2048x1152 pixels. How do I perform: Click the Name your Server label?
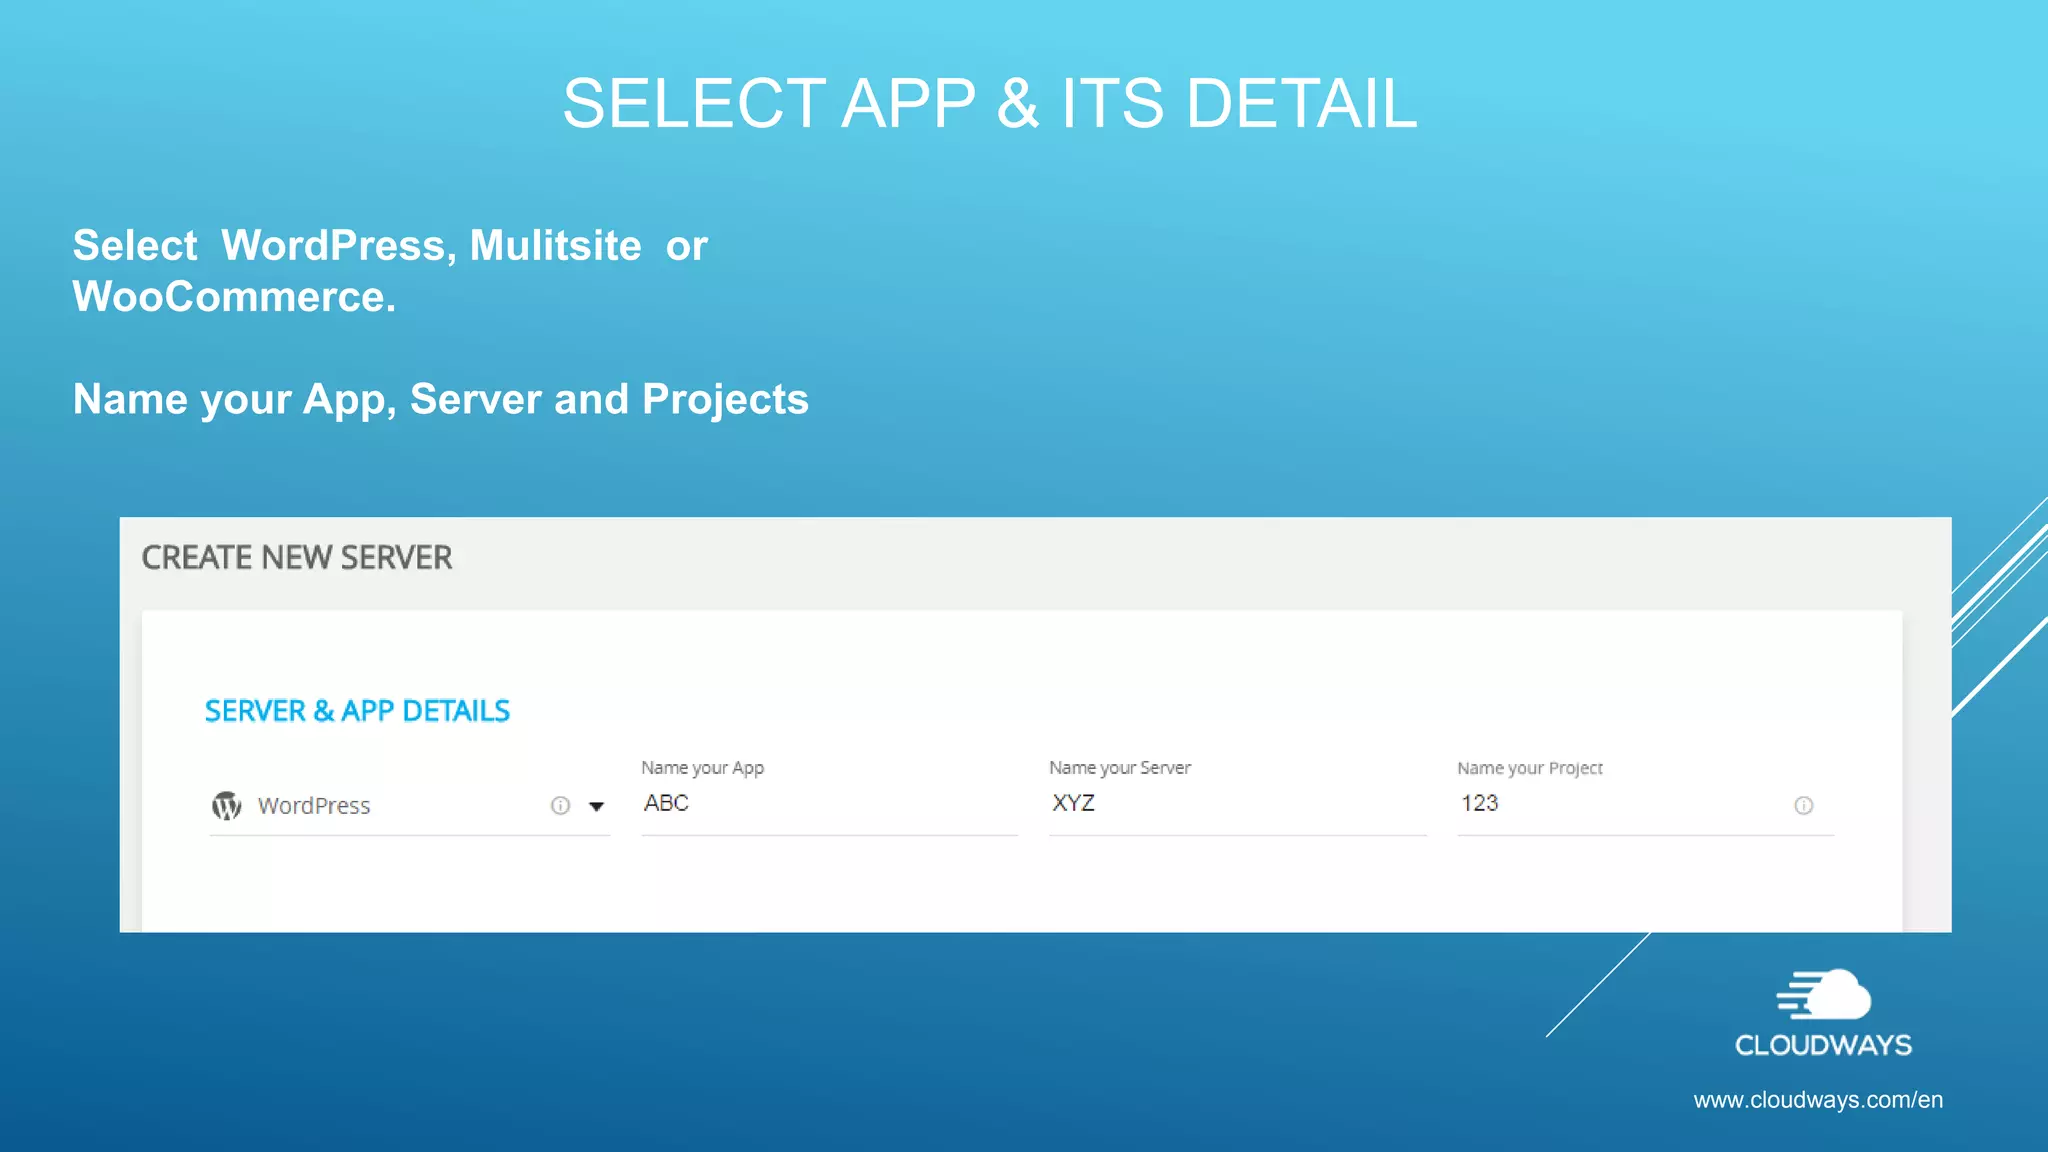1120,768
